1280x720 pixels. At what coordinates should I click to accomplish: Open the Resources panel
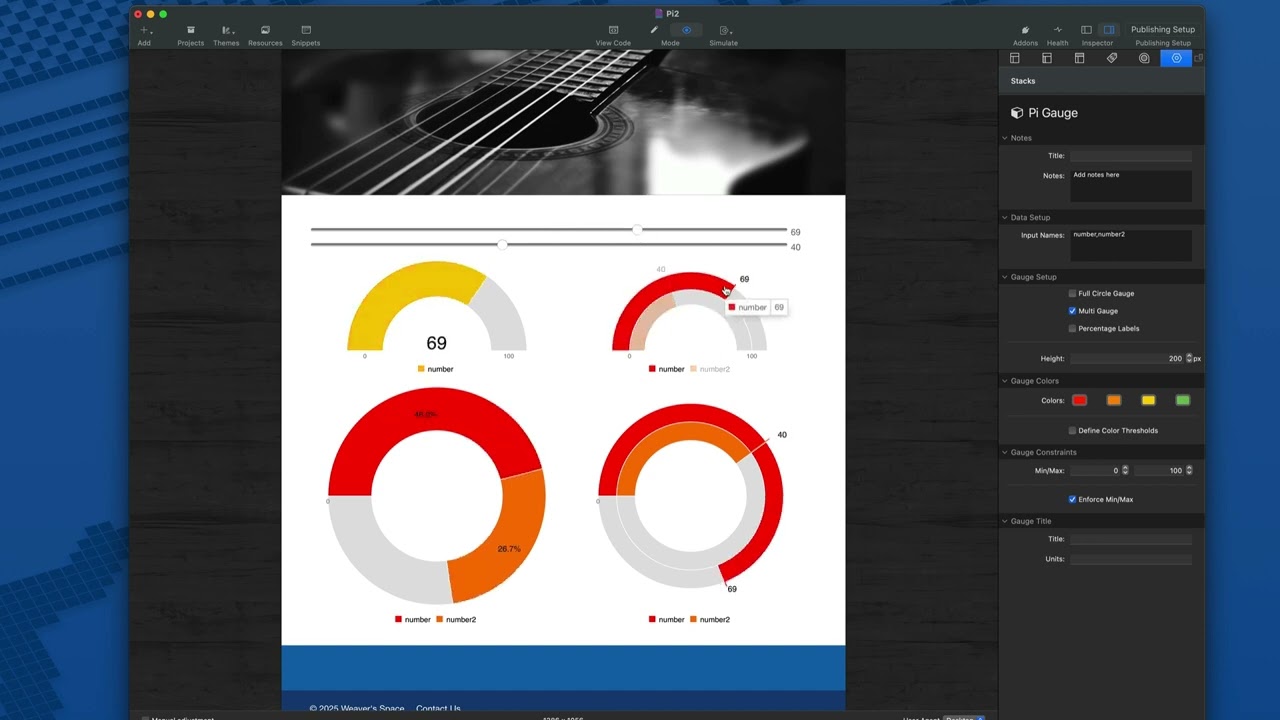pos(265,35)
